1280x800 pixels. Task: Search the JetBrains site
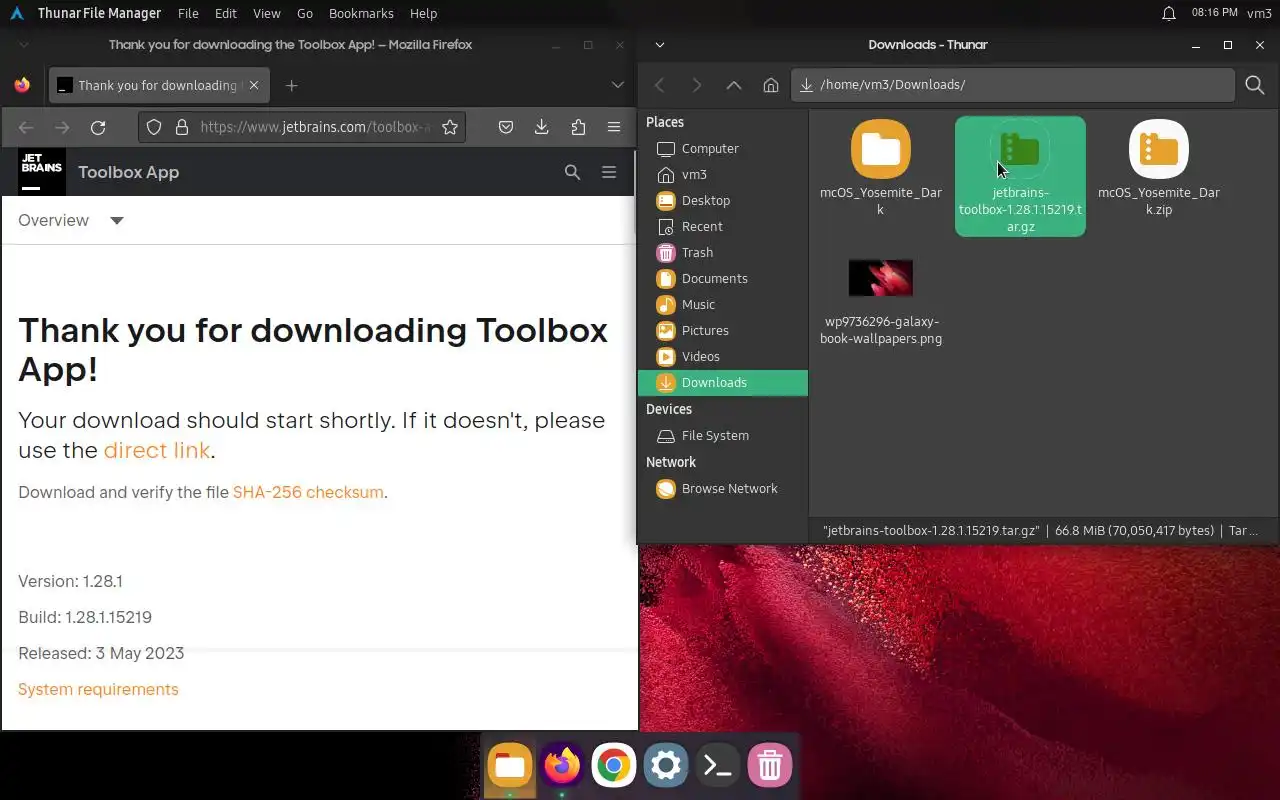[x=572, y=172]
